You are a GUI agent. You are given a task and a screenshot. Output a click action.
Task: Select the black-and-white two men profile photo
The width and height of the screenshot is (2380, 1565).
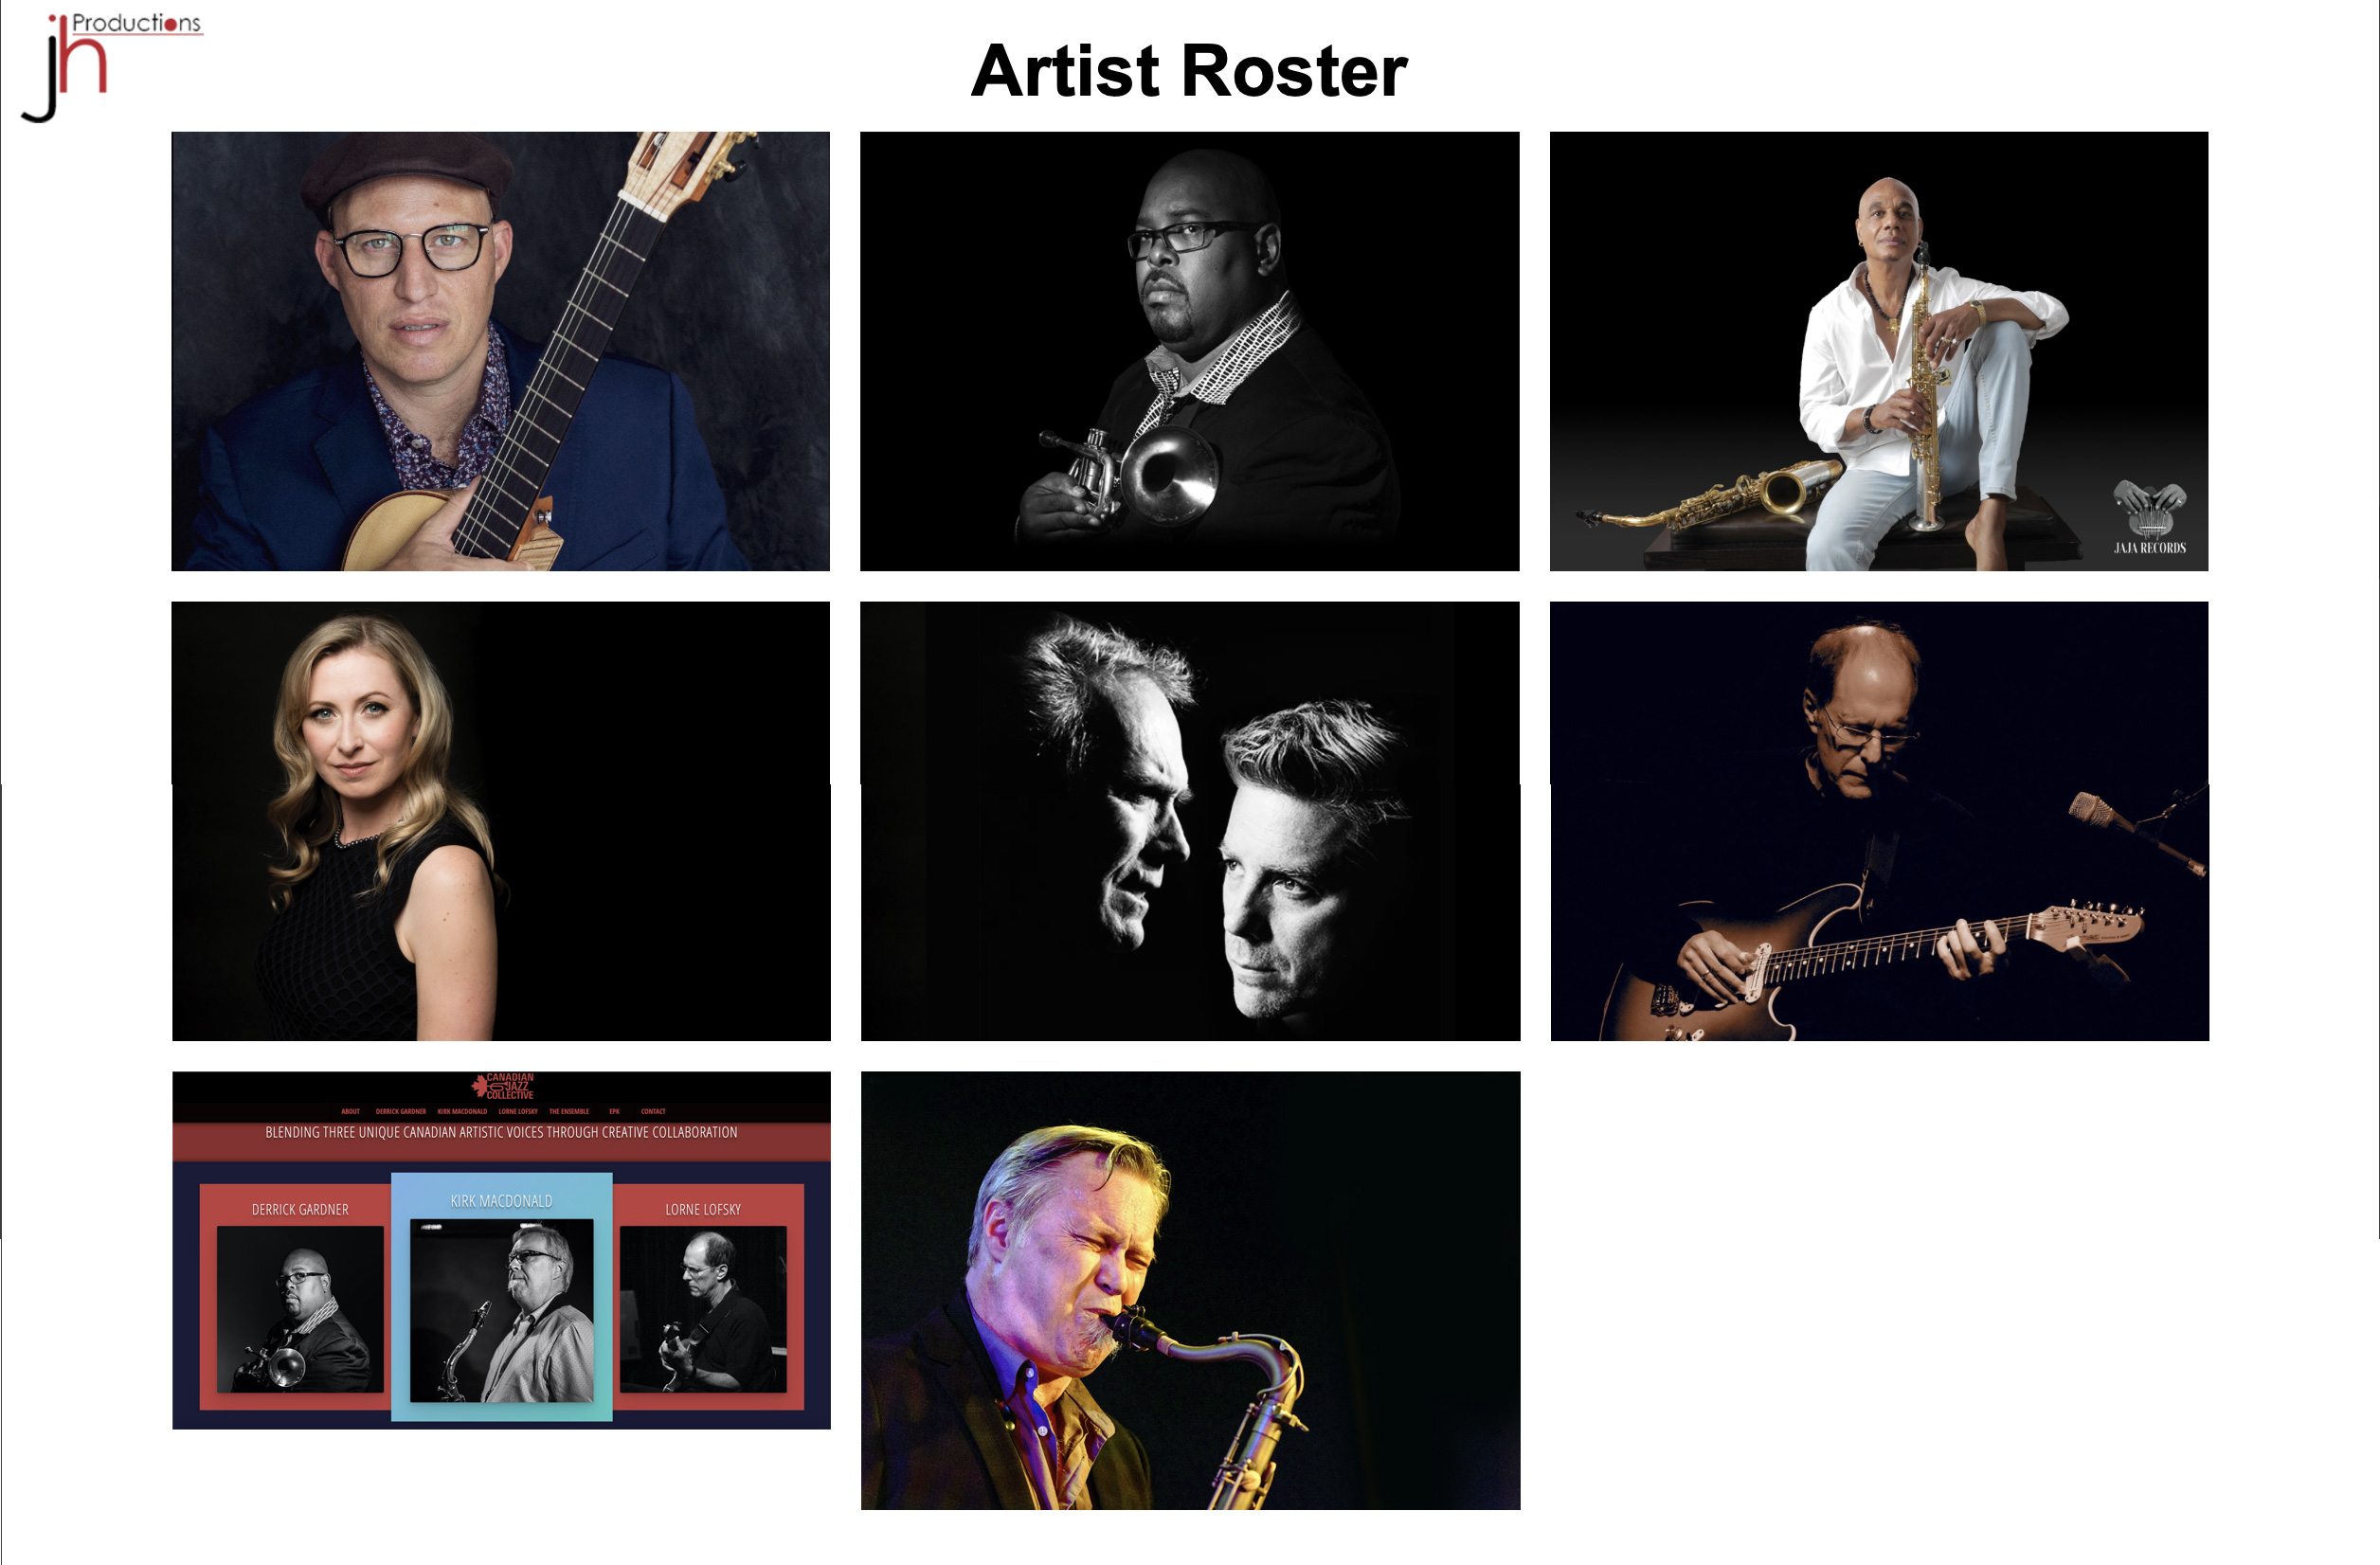coord(1190,821)
